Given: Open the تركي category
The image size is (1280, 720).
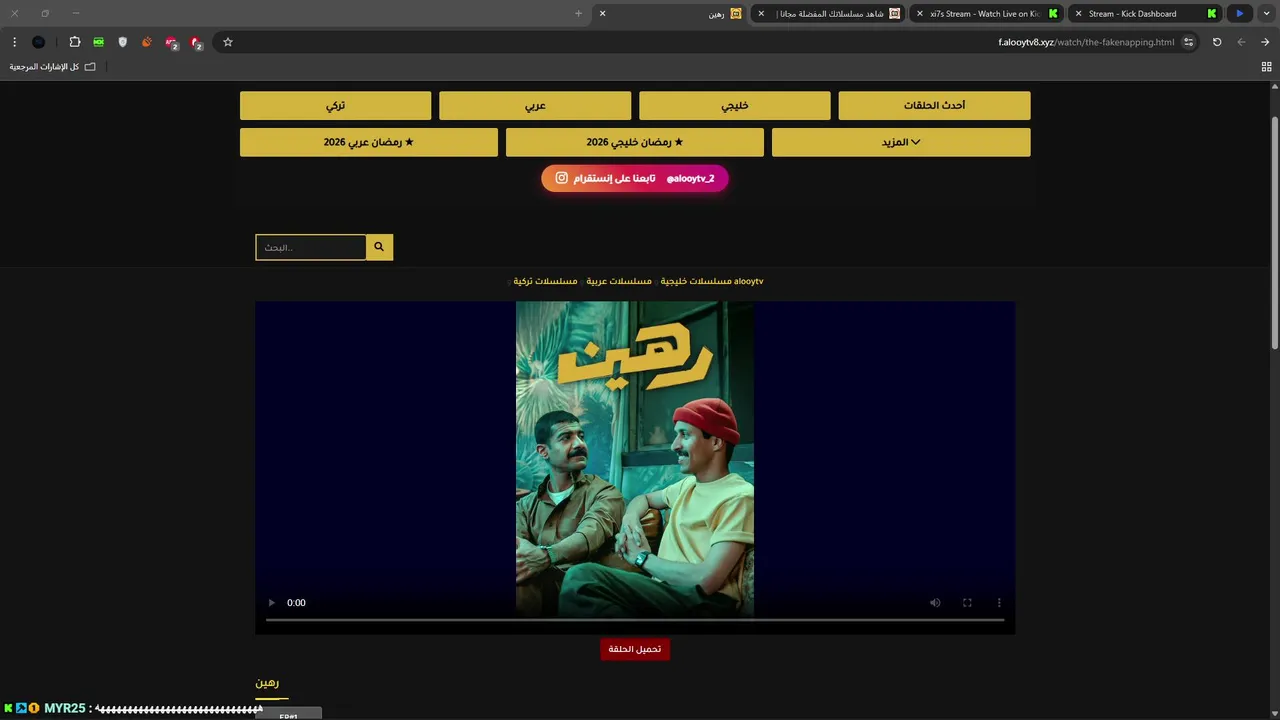Looking at the screenshot, I should tap(335, 105).
